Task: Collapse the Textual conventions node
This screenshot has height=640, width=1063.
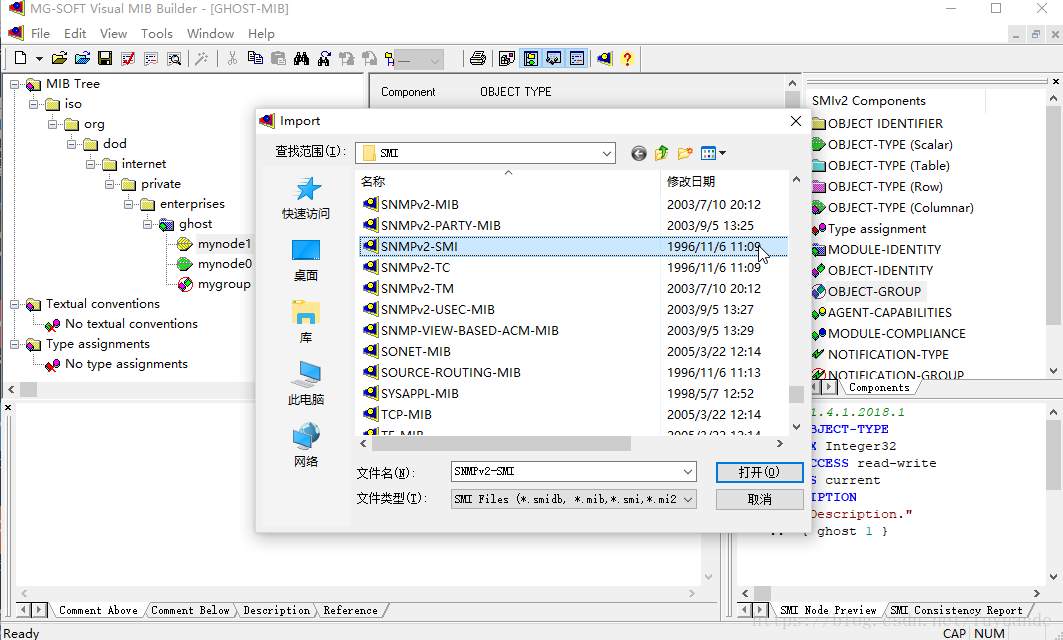Action: pos(14,304)
